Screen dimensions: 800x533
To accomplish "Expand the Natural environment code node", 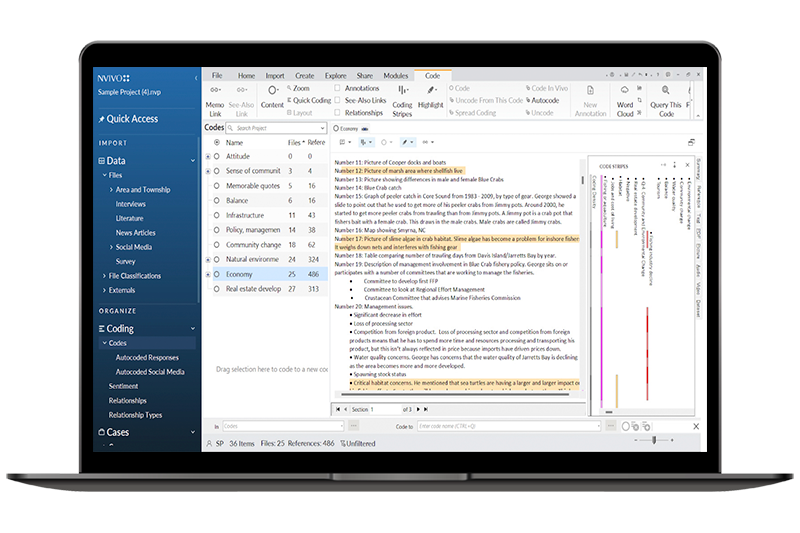I will pos(208,260).
